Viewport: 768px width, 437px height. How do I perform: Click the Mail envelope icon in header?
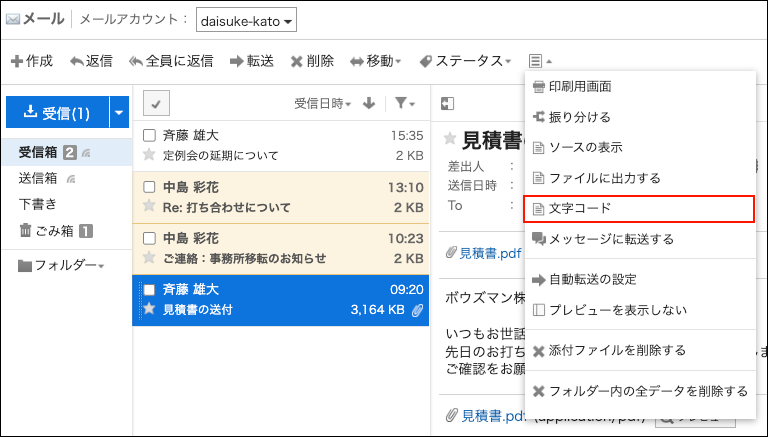(x=12, y=20)
